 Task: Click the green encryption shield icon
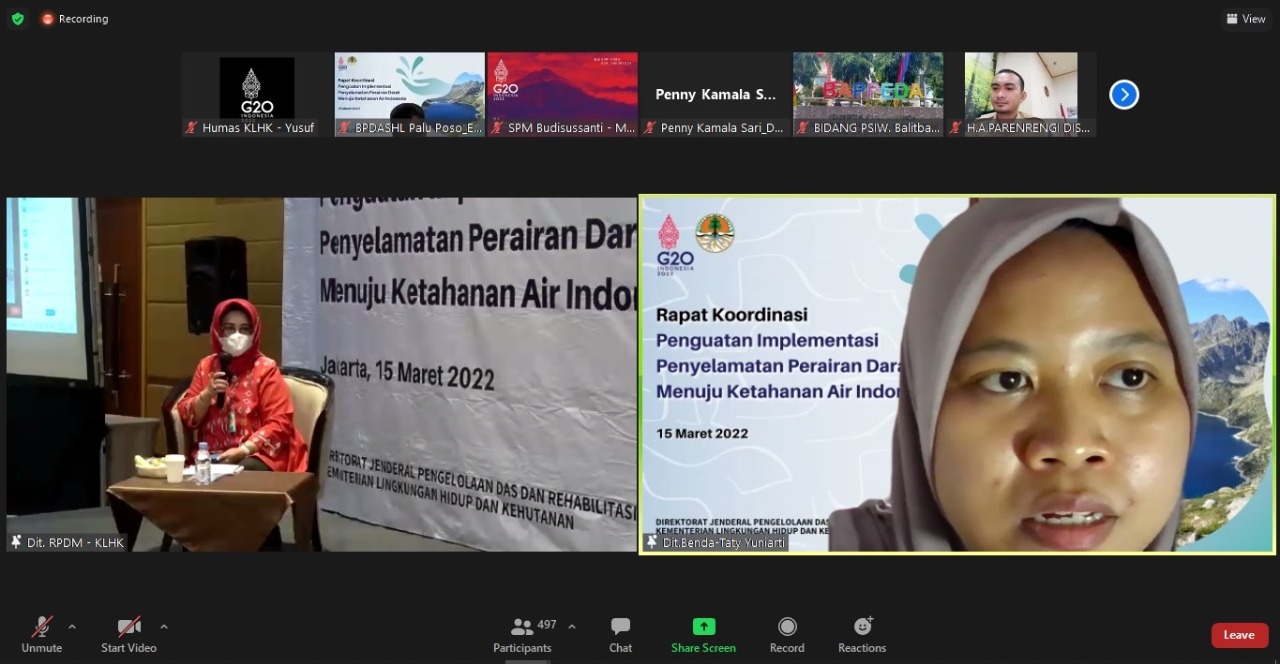click(17, 18)
